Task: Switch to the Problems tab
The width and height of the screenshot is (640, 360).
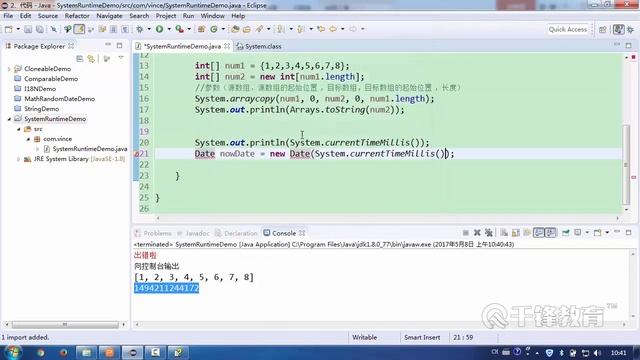Action: pyautogui.click(x=153, y=233)
